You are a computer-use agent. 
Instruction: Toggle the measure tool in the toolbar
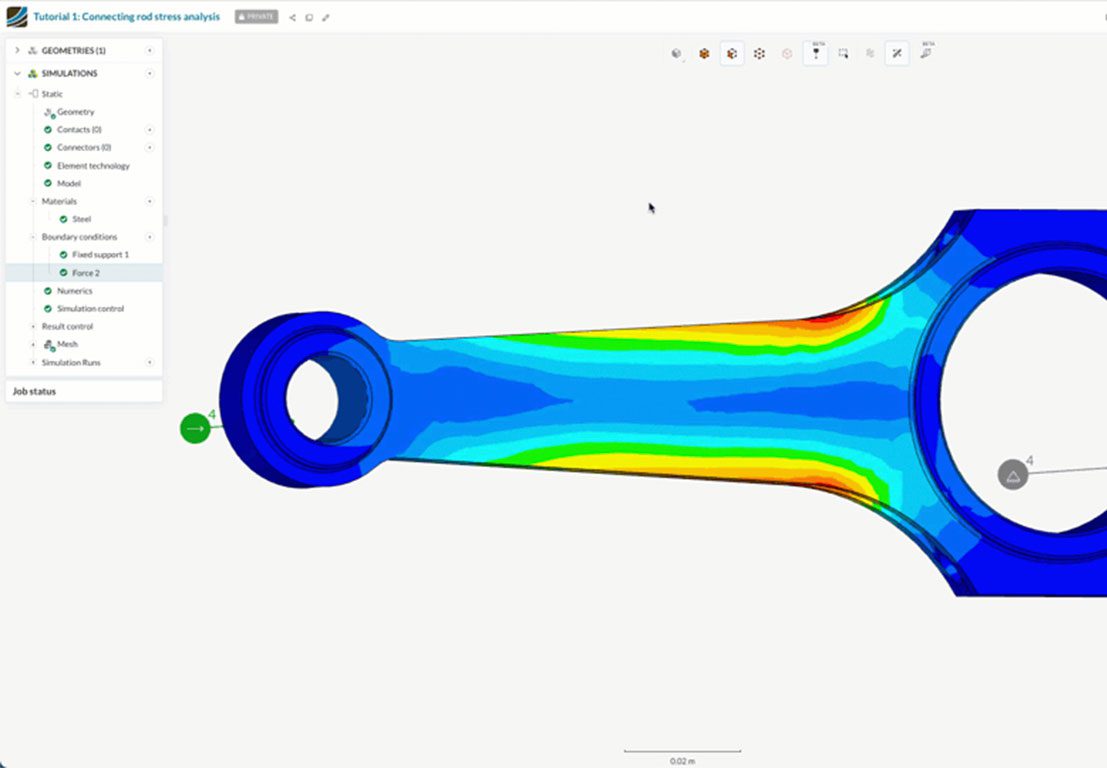(898, 54)
